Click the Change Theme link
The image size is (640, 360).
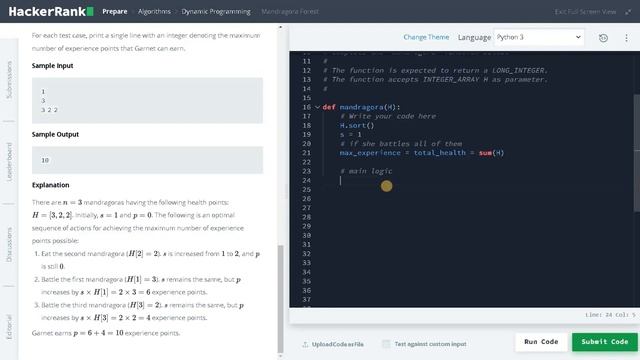click(426, 37)
